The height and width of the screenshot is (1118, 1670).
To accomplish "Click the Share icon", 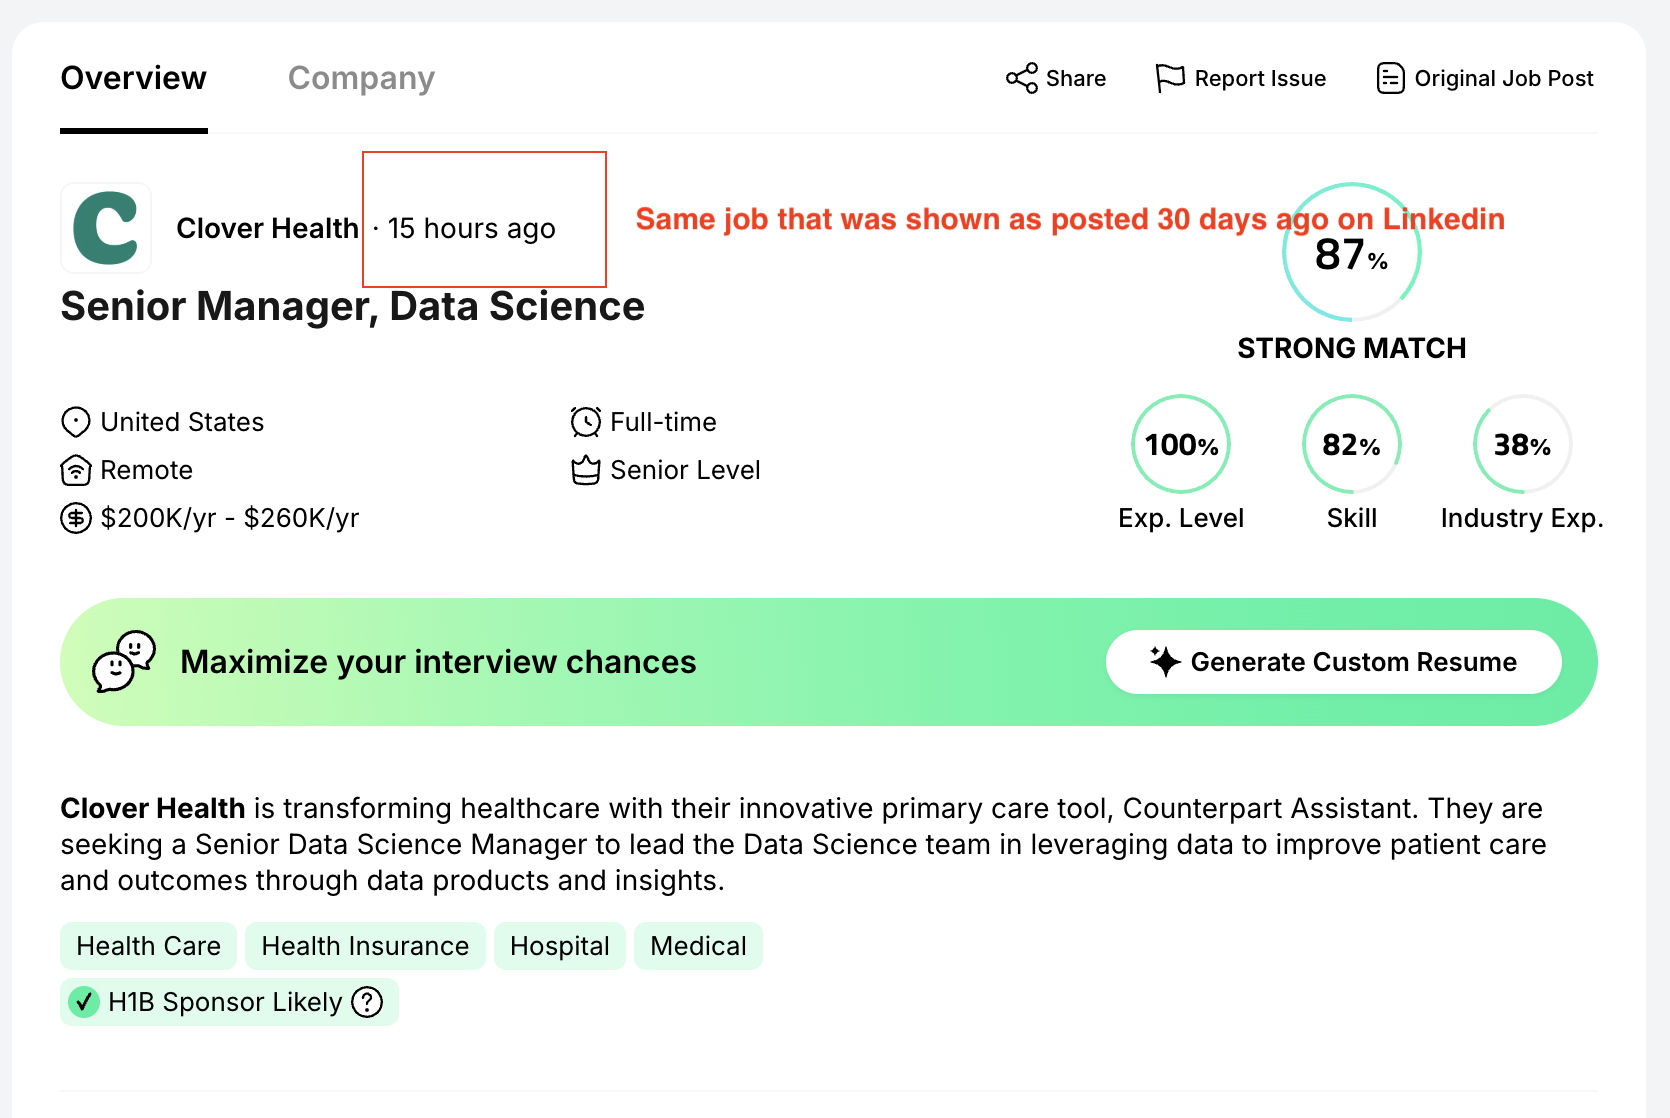I will (1021, 78).
